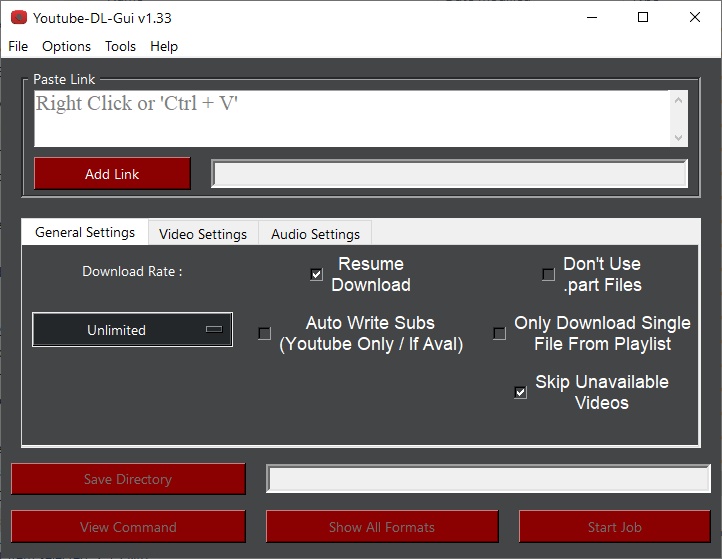Switch to the General Settings tab

(85, 232)
